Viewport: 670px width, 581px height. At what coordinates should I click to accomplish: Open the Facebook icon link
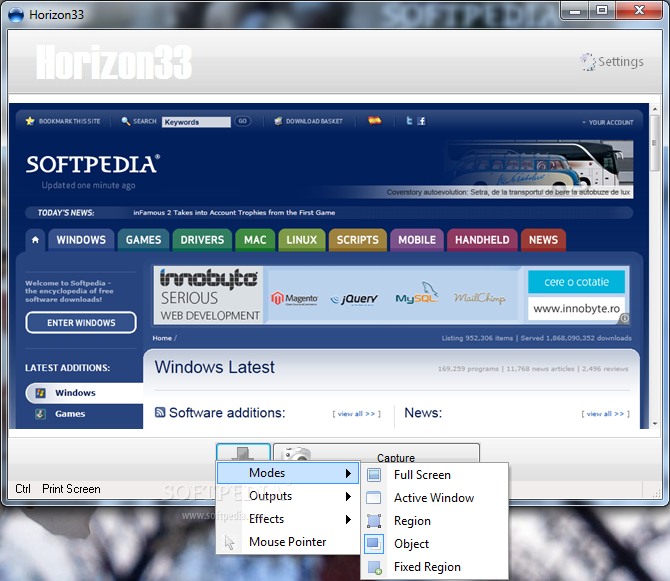(421, 121)
